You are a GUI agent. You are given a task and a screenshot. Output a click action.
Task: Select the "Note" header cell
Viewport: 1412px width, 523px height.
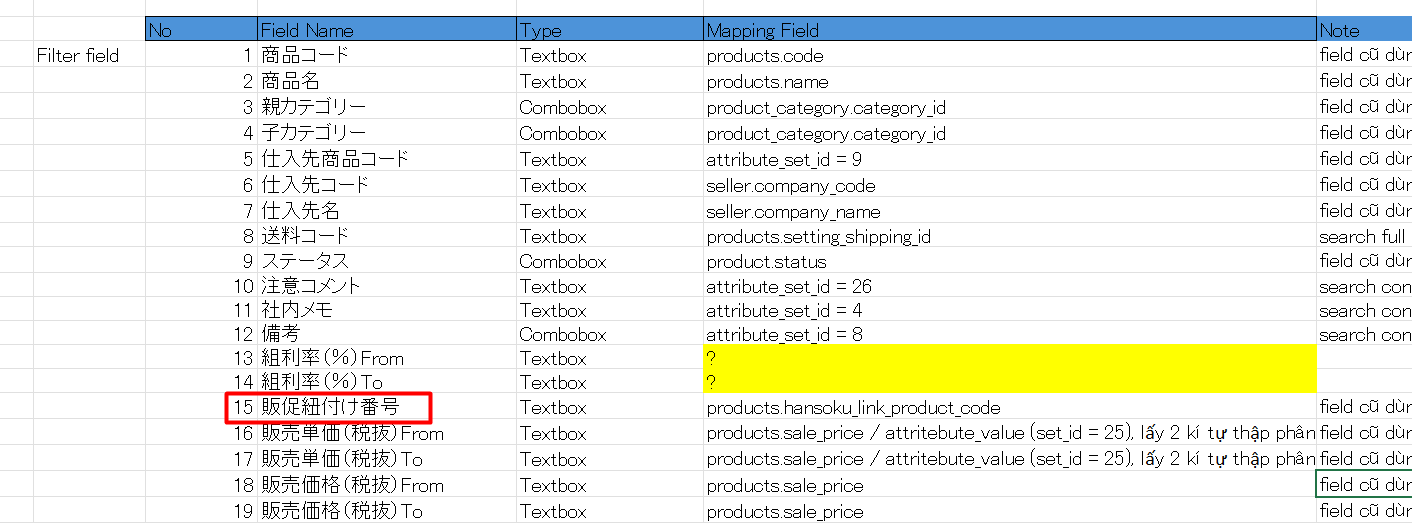[x=1363, y=30]
